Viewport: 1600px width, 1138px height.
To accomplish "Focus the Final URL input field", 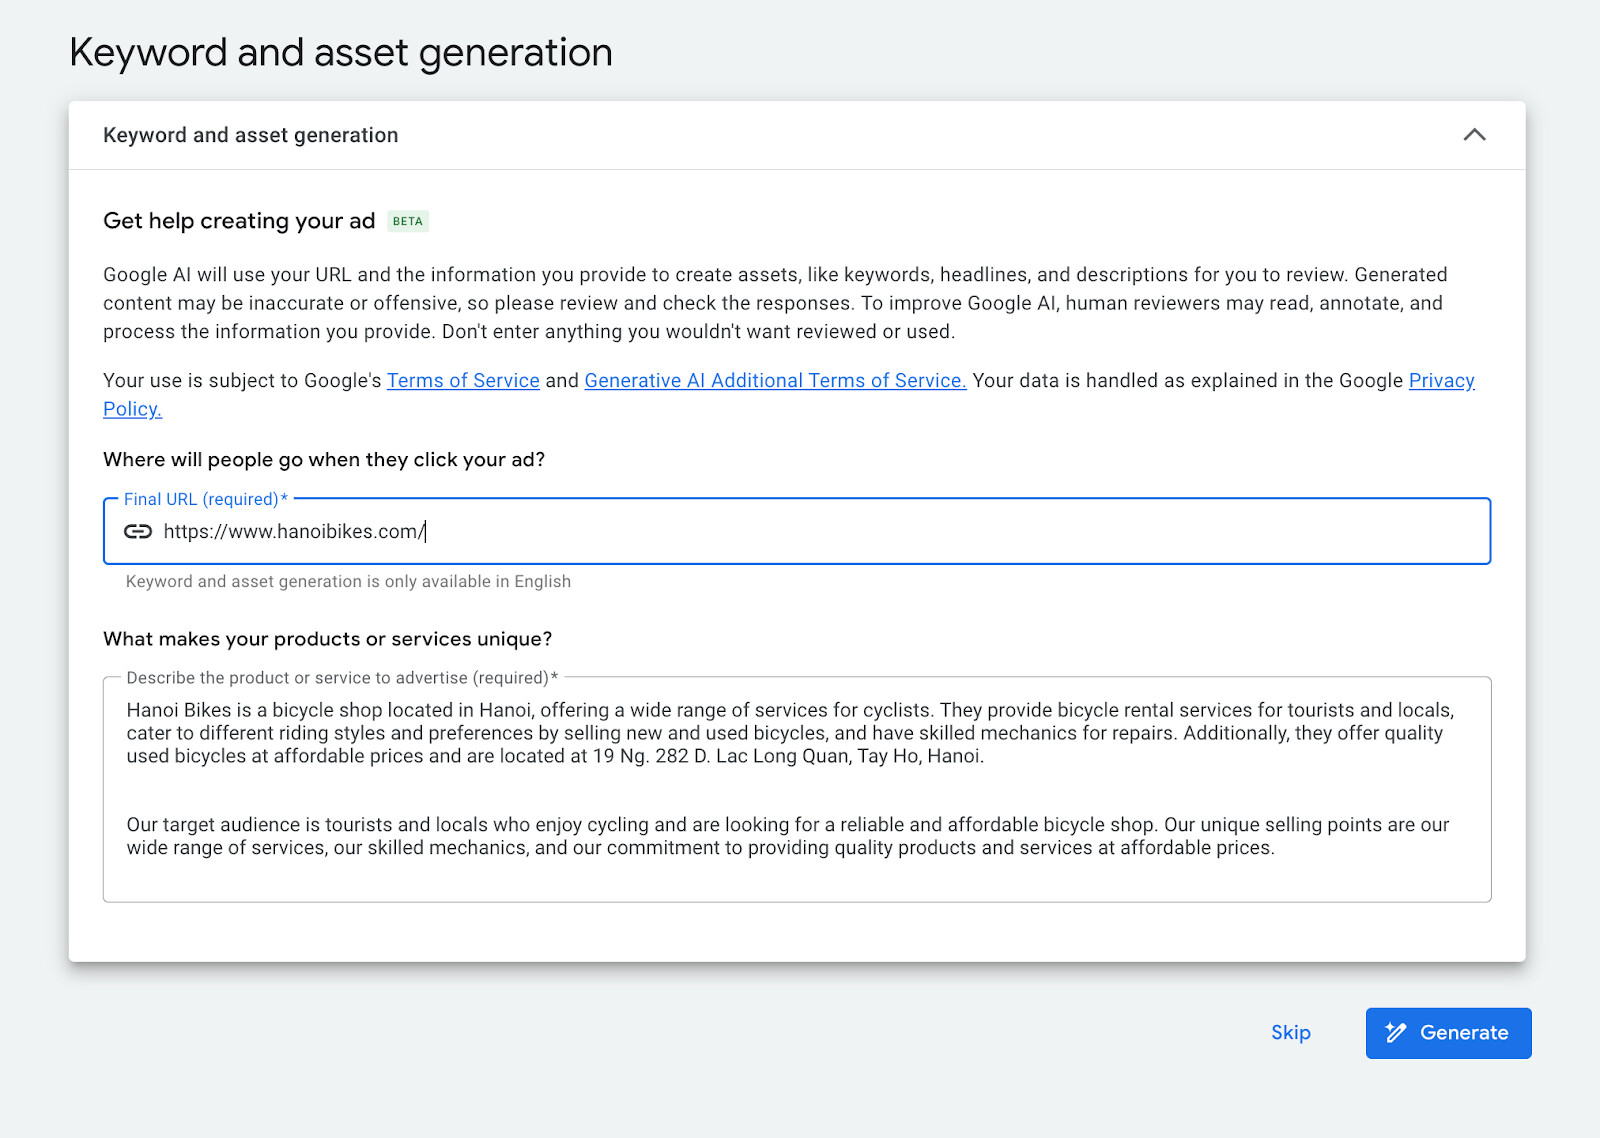I will tap(797, 531).
